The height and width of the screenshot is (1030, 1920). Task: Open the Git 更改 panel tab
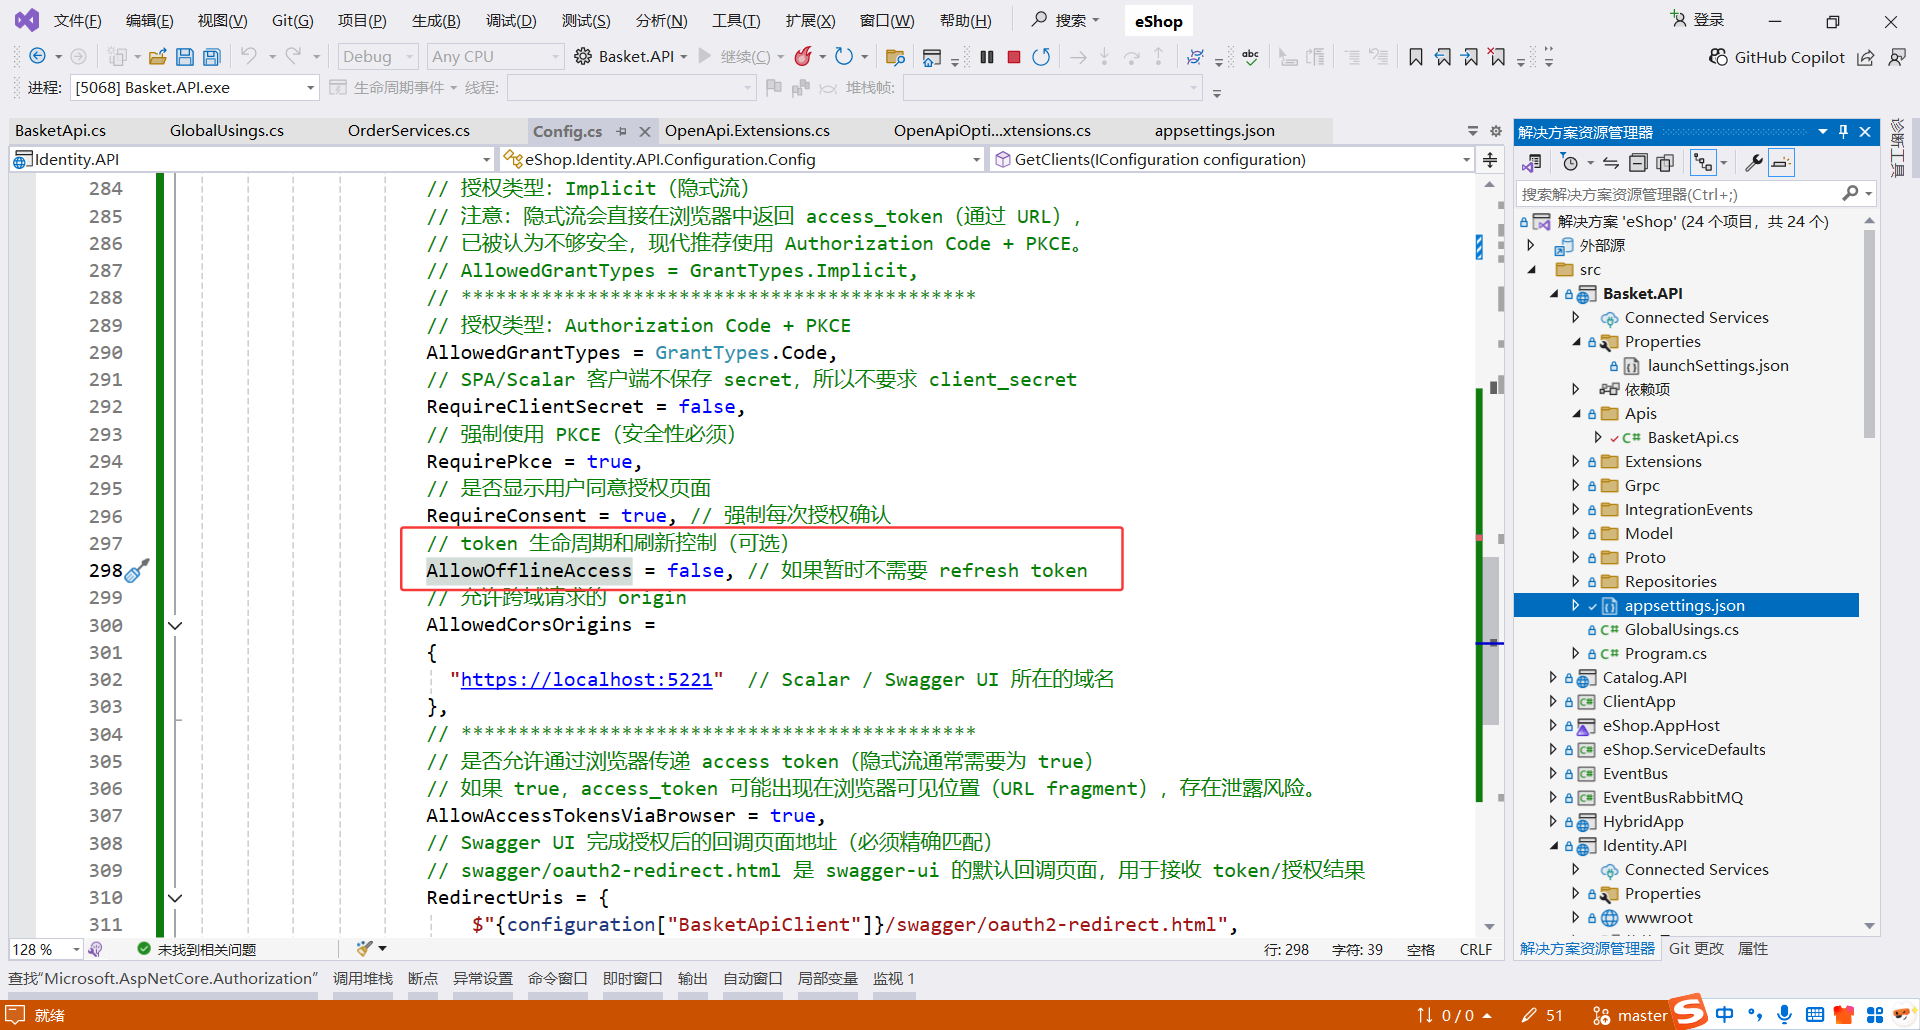pyautogui.click(x=1697, y=948)
